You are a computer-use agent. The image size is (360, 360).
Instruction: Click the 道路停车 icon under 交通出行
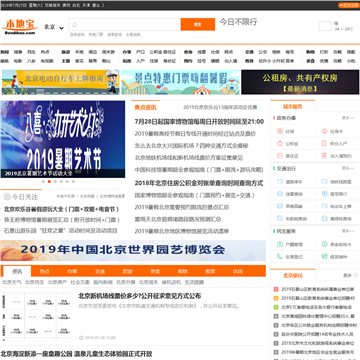point(280,182)
